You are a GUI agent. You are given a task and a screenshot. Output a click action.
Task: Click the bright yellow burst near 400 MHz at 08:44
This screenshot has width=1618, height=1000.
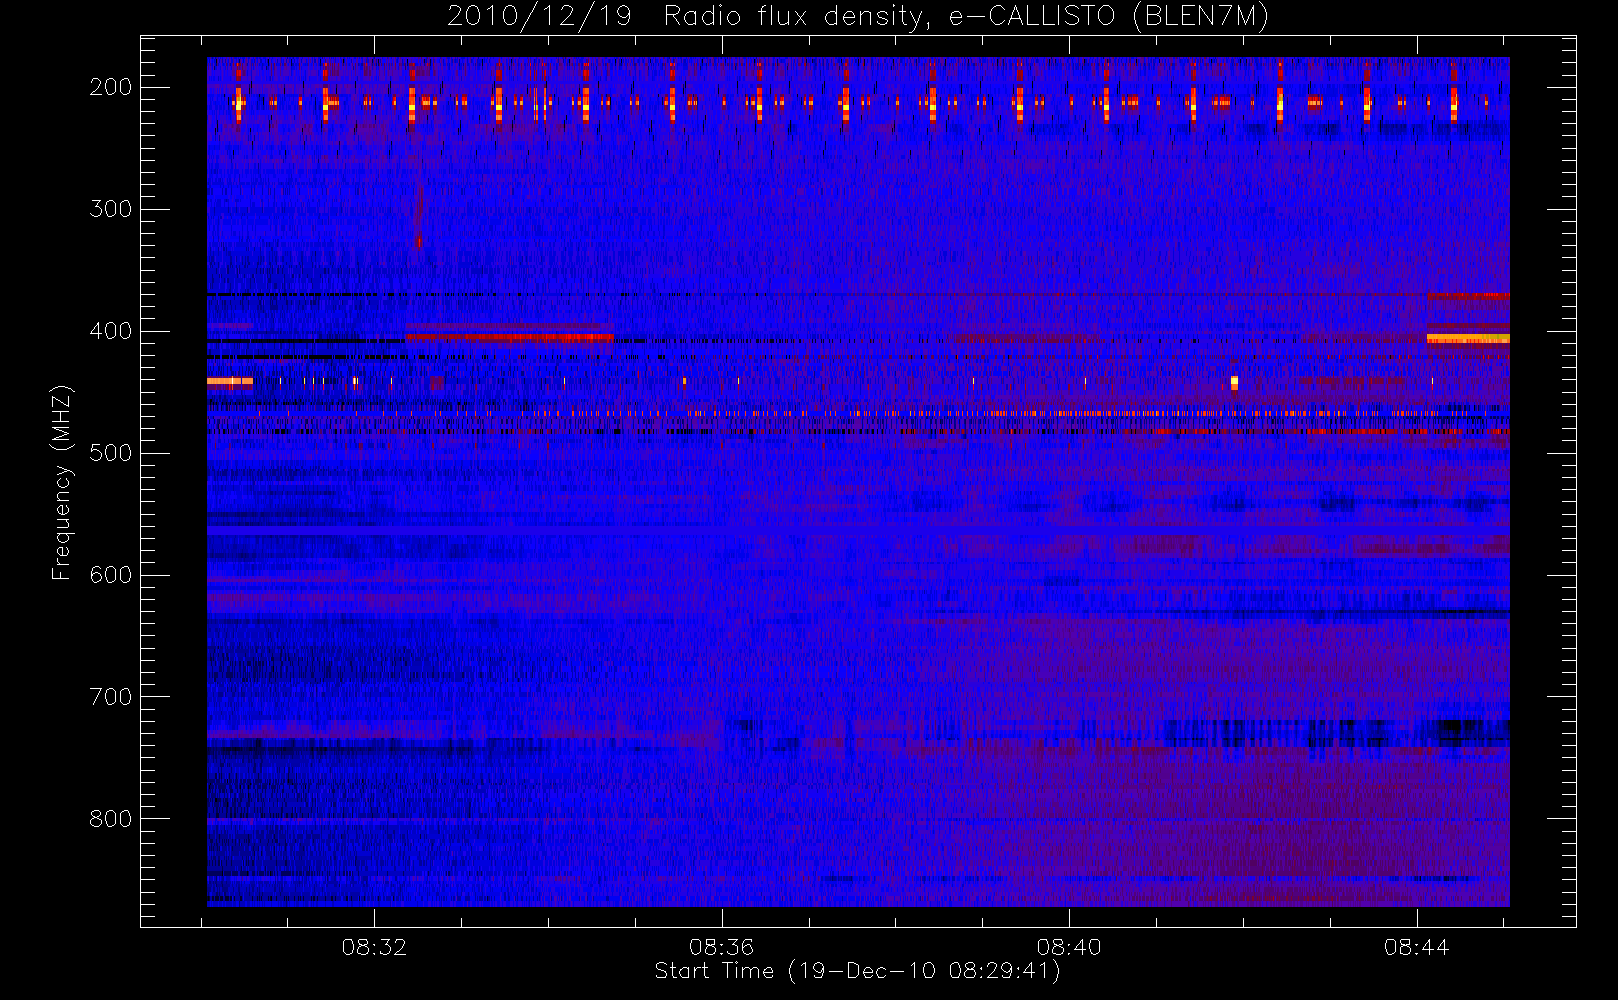(1468, 339)
